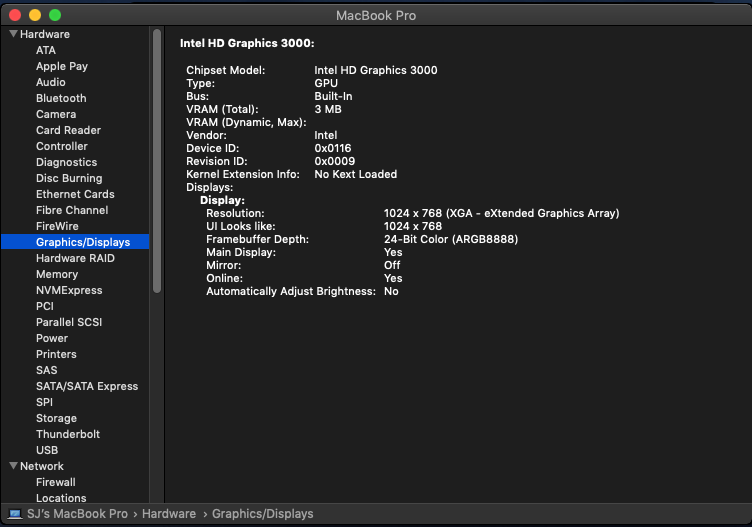Click the Vendor value Intel

click(326, 135)
